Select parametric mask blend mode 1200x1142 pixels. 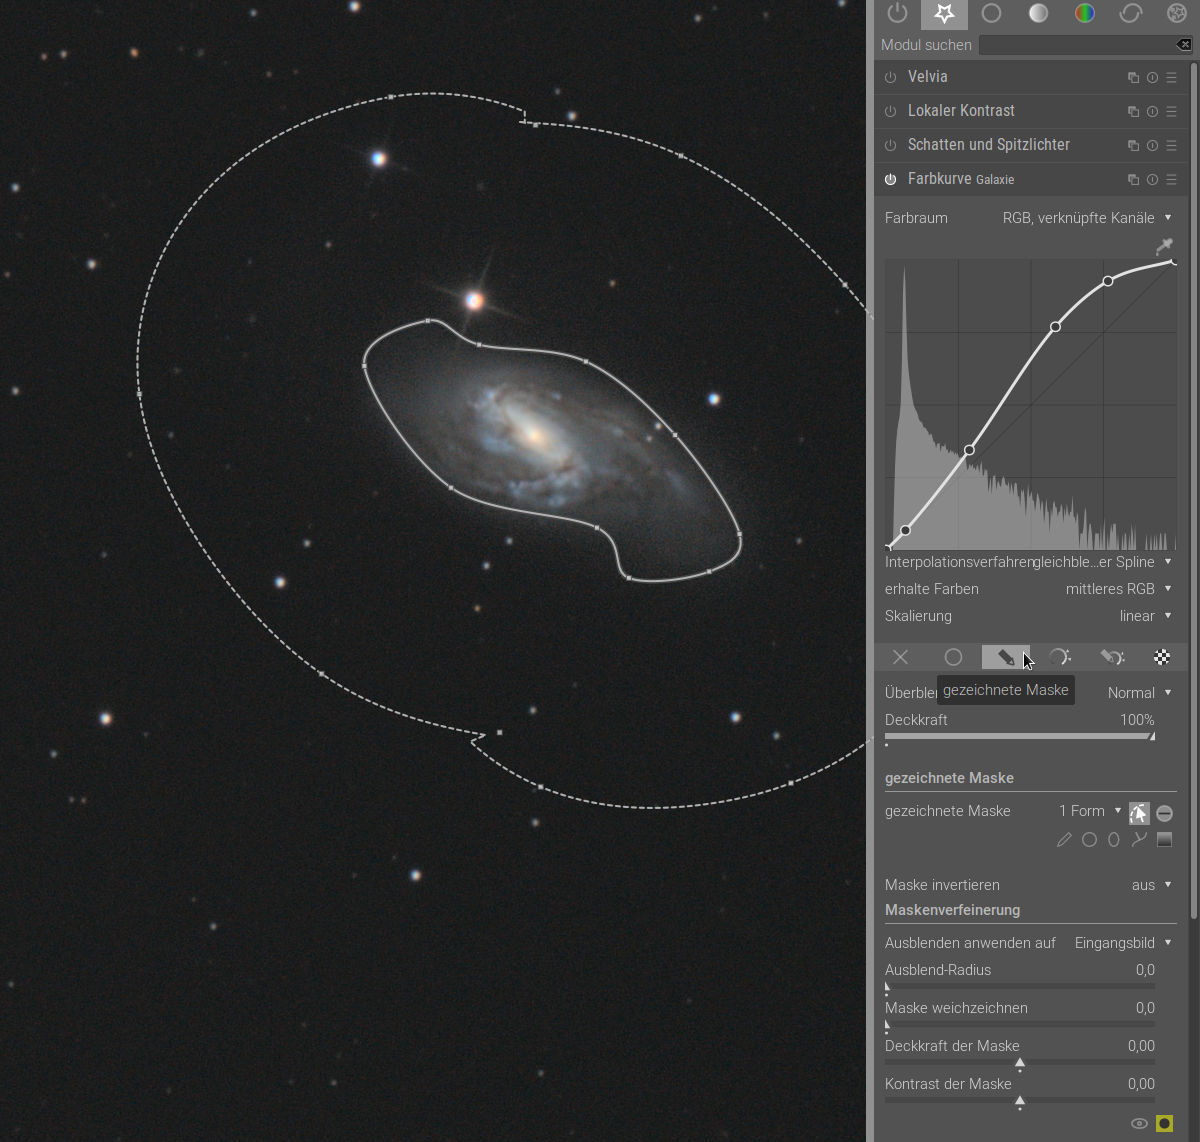pos(1059,657)
